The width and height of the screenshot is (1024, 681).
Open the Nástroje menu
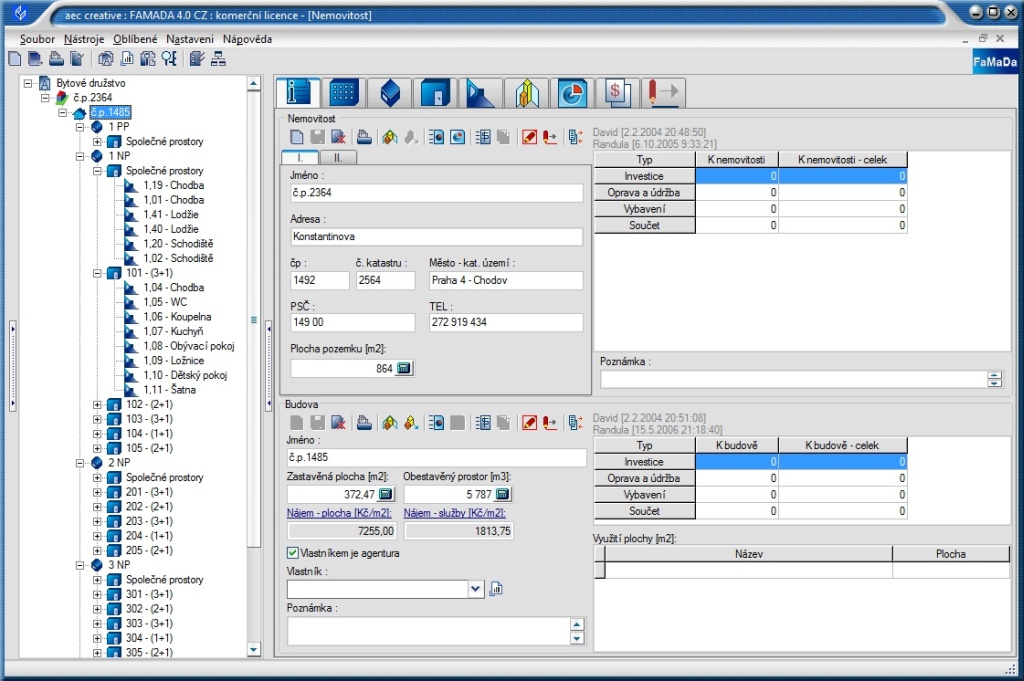click(x=84, y=38)
